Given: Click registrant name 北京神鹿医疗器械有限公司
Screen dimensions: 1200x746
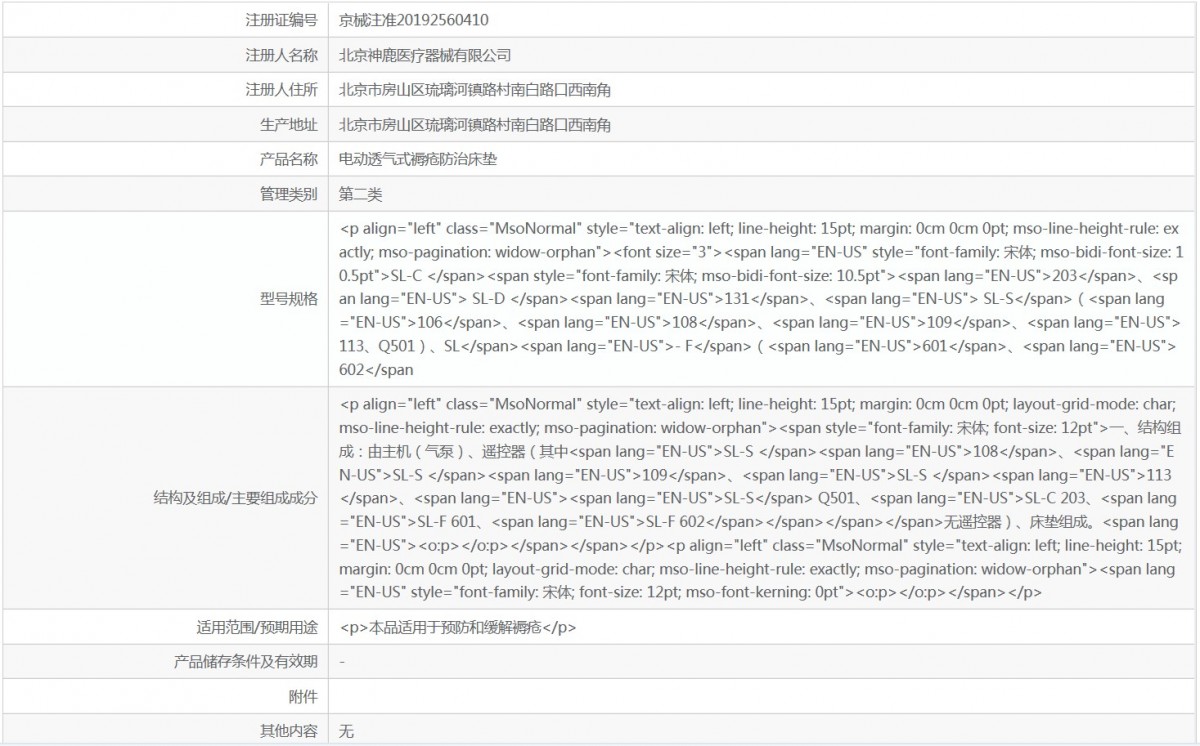Looking at the screenshot, I should (425, 54).
